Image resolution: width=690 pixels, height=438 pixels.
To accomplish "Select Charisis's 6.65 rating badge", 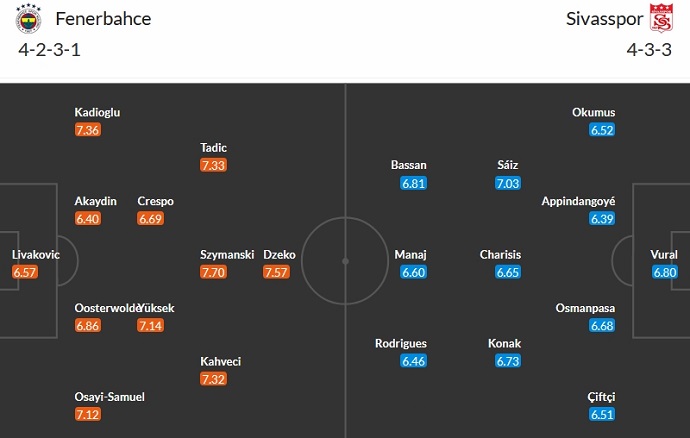I will click(507, 272).
